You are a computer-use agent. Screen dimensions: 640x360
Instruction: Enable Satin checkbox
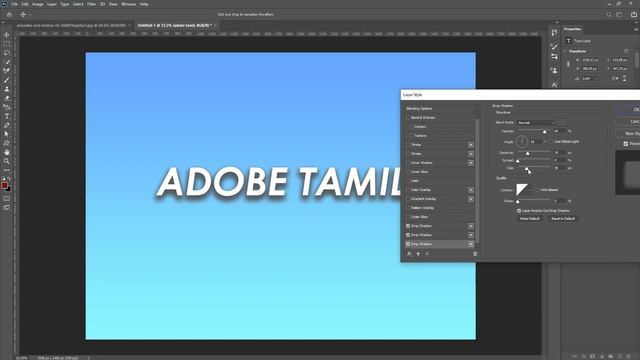[x=408, y=181]
